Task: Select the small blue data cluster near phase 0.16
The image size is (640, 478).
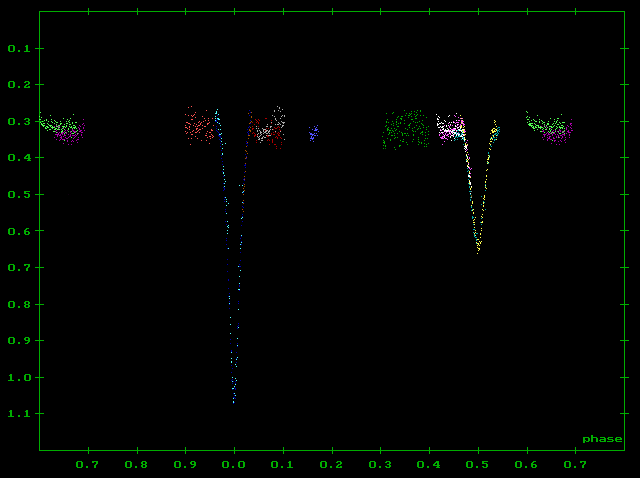Action: coord(313,132)
